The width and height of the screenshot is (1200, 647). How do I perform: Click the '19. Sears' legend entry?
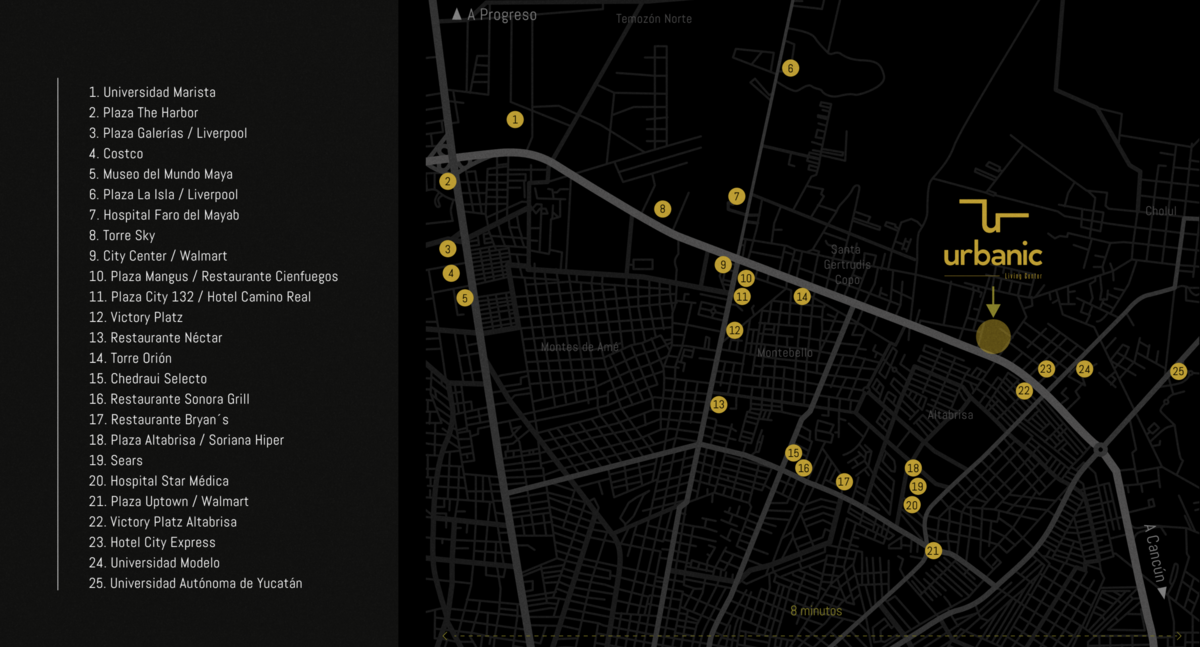tap(116, 461)
